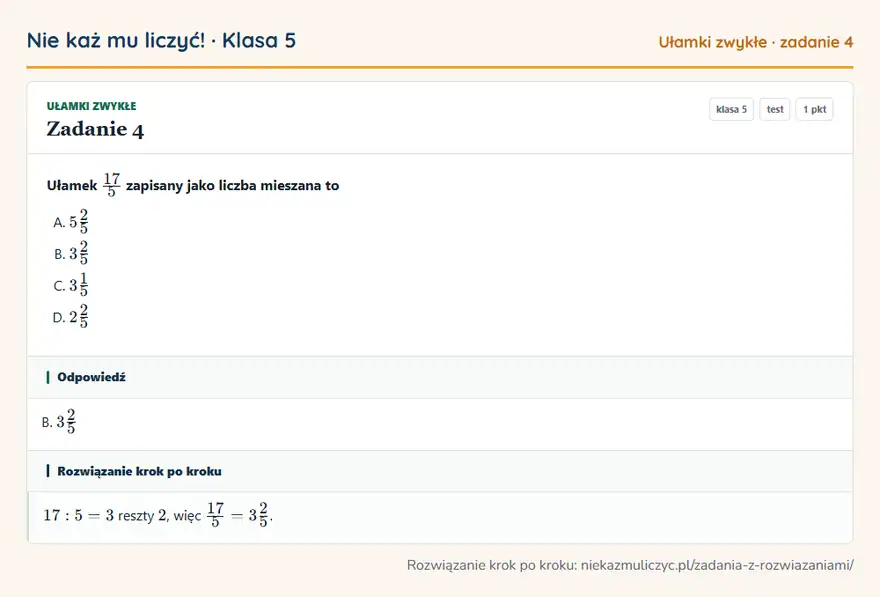The height and width of the screenshot is (597, 880).
Task: Click the '1 pkt' tag
Action: (x=814, y=109)
